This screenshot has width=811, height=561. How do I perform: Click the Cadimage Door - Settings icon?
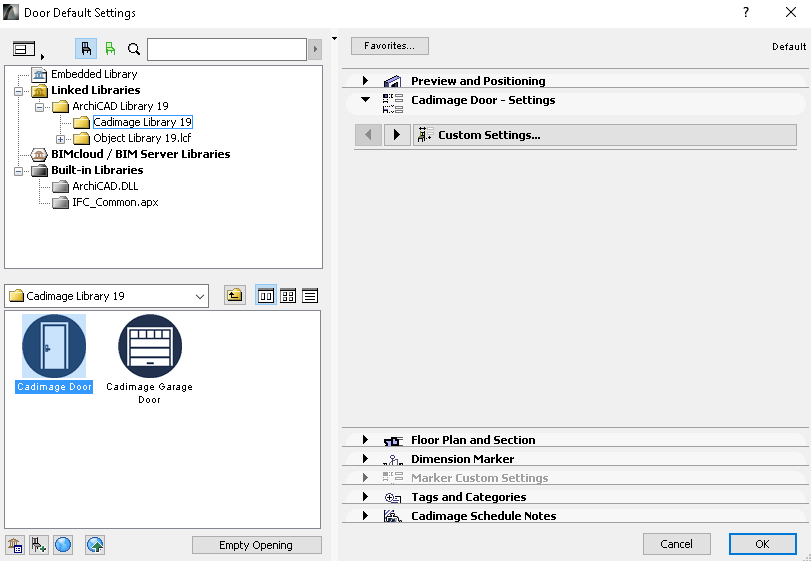click(x=393, y=103)
